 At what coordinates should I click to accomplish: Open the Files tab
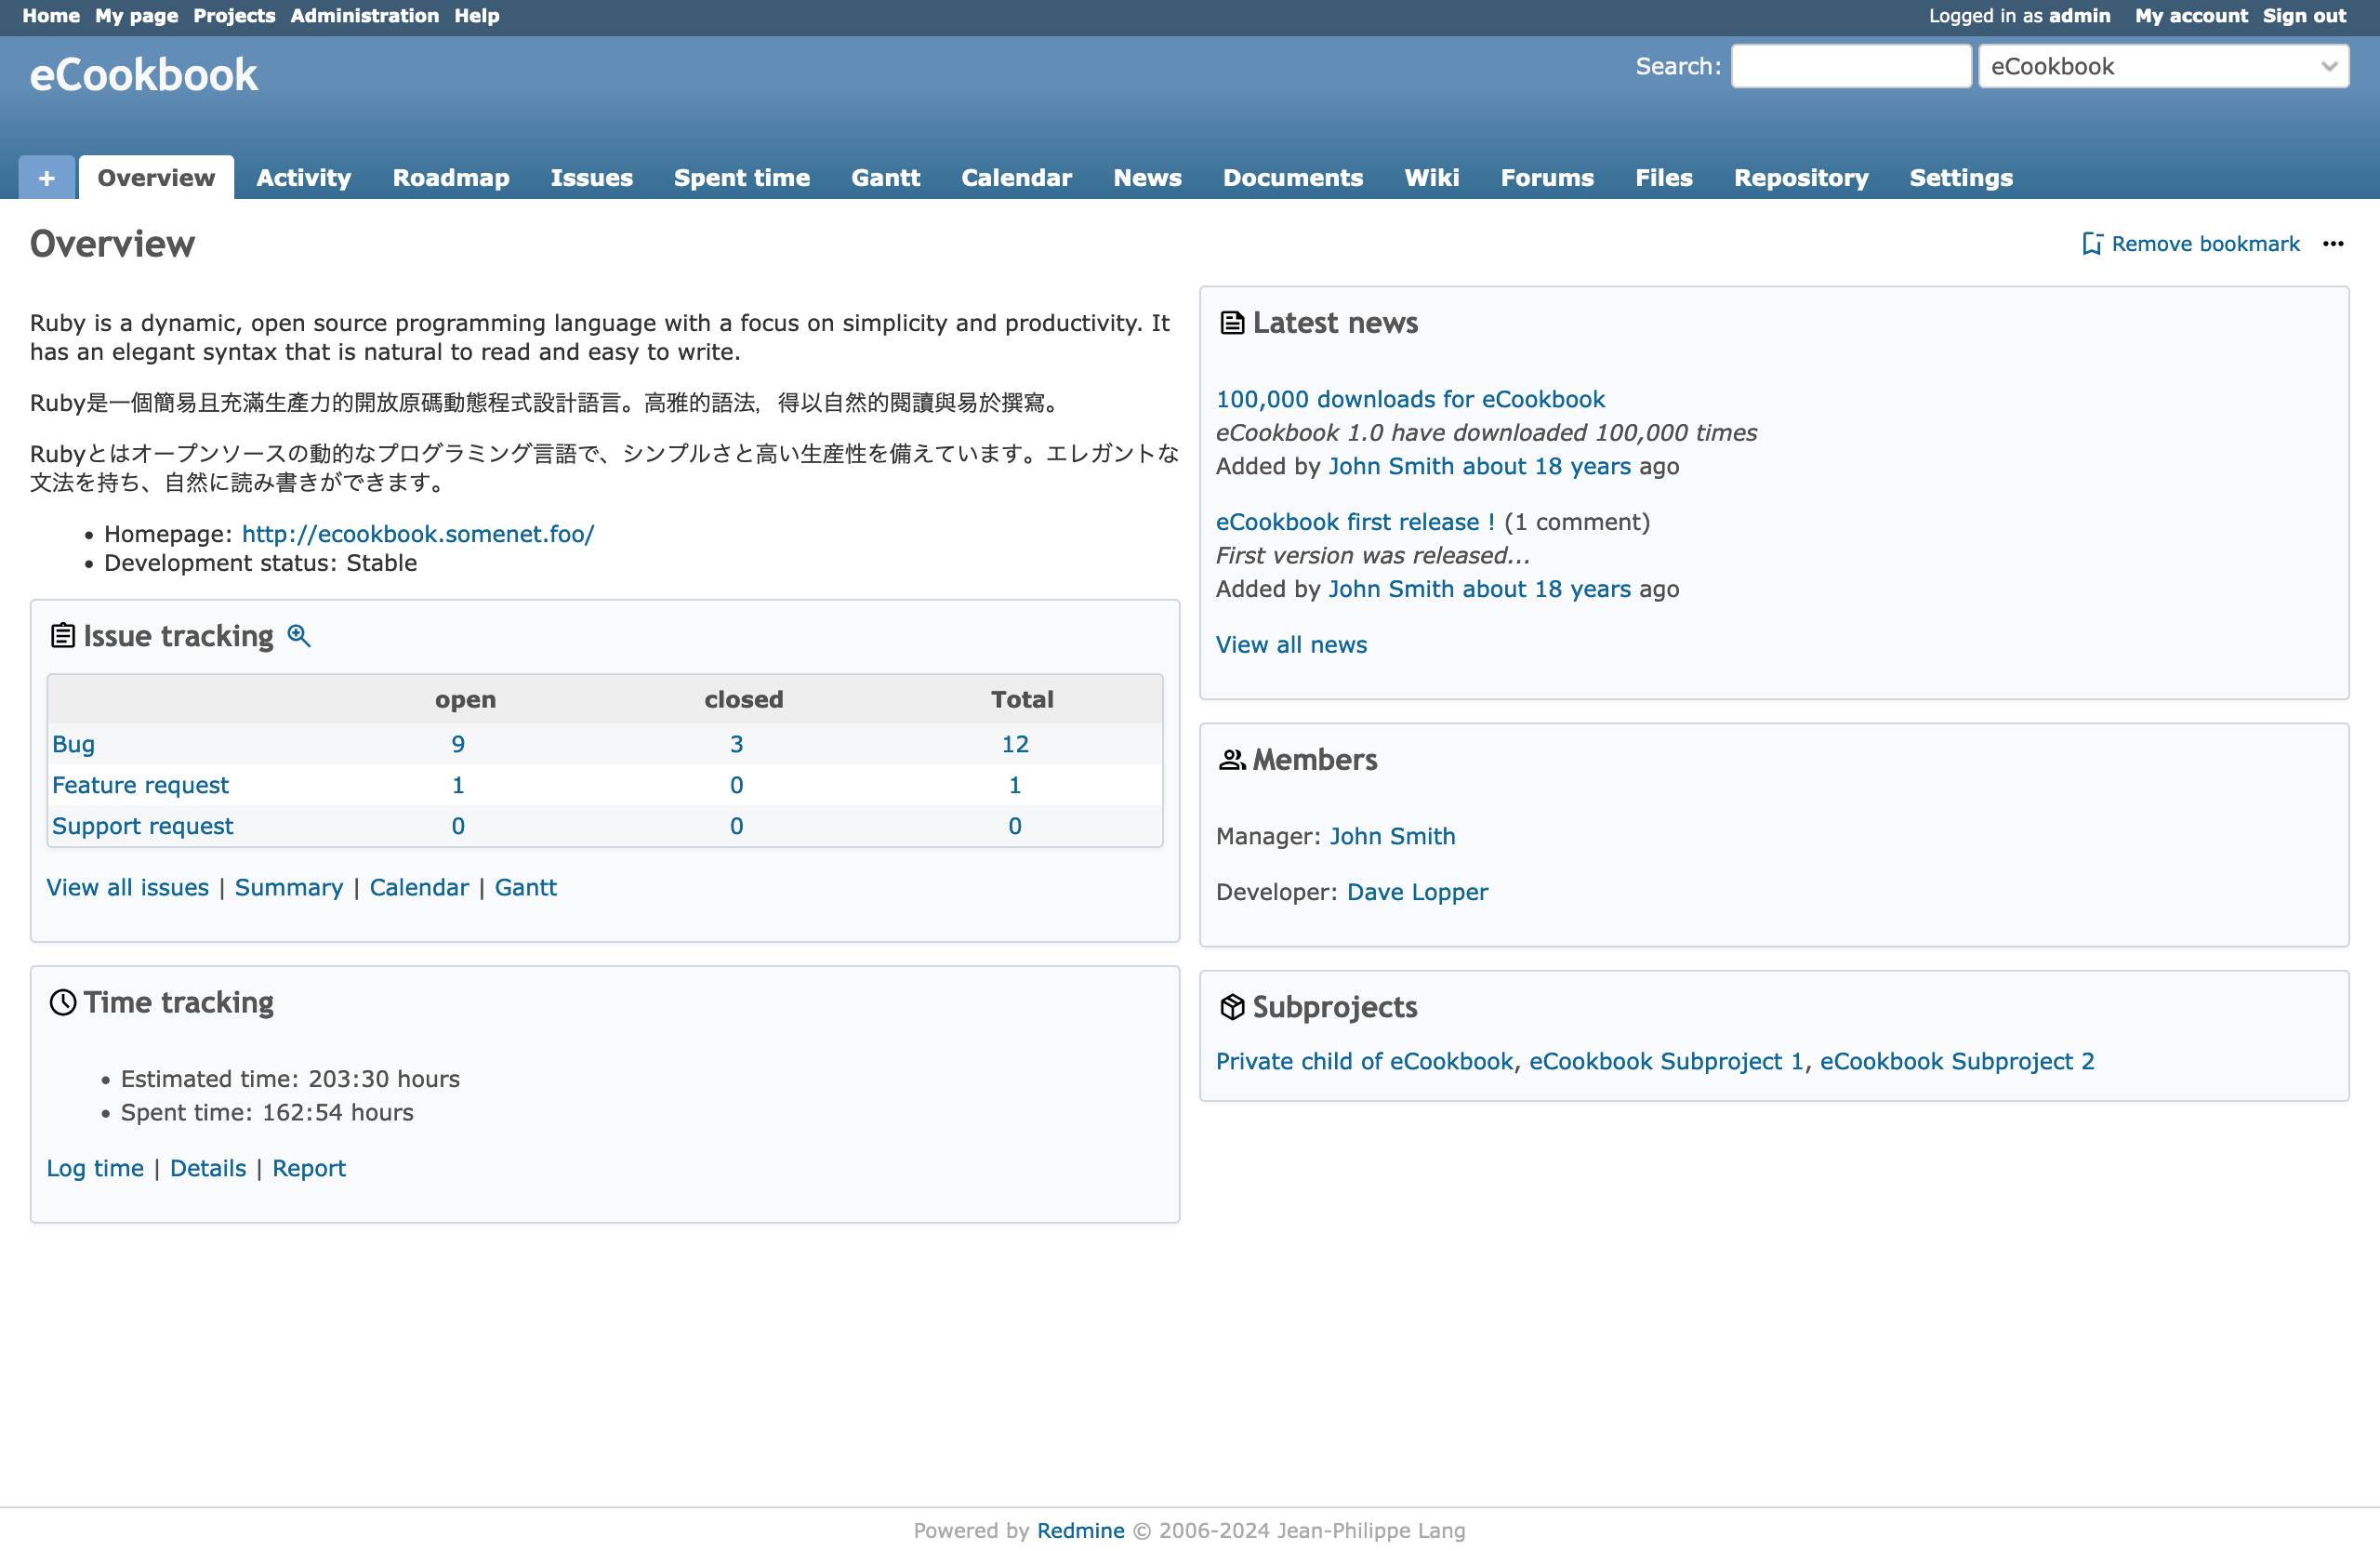pyautogui.click(x=1663, y=178)
